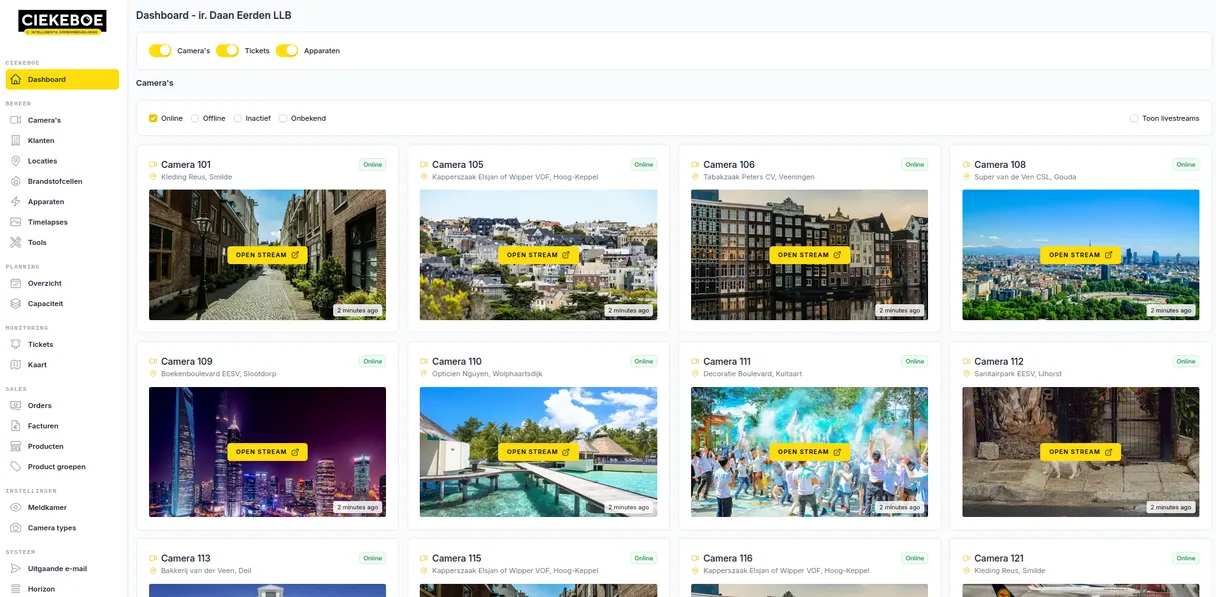Select the Facturen sidebar icon
Screen dimensions: 1216x597
tap(16, 426)
